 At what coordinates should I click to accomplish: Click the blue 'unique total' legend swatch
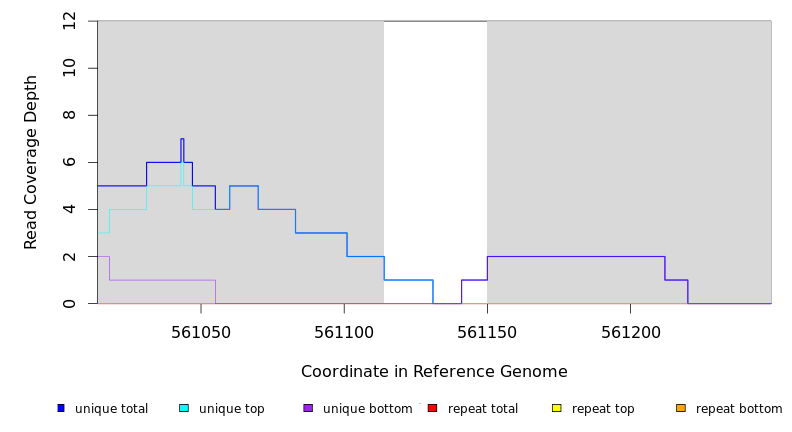click(x=61, y=408)
